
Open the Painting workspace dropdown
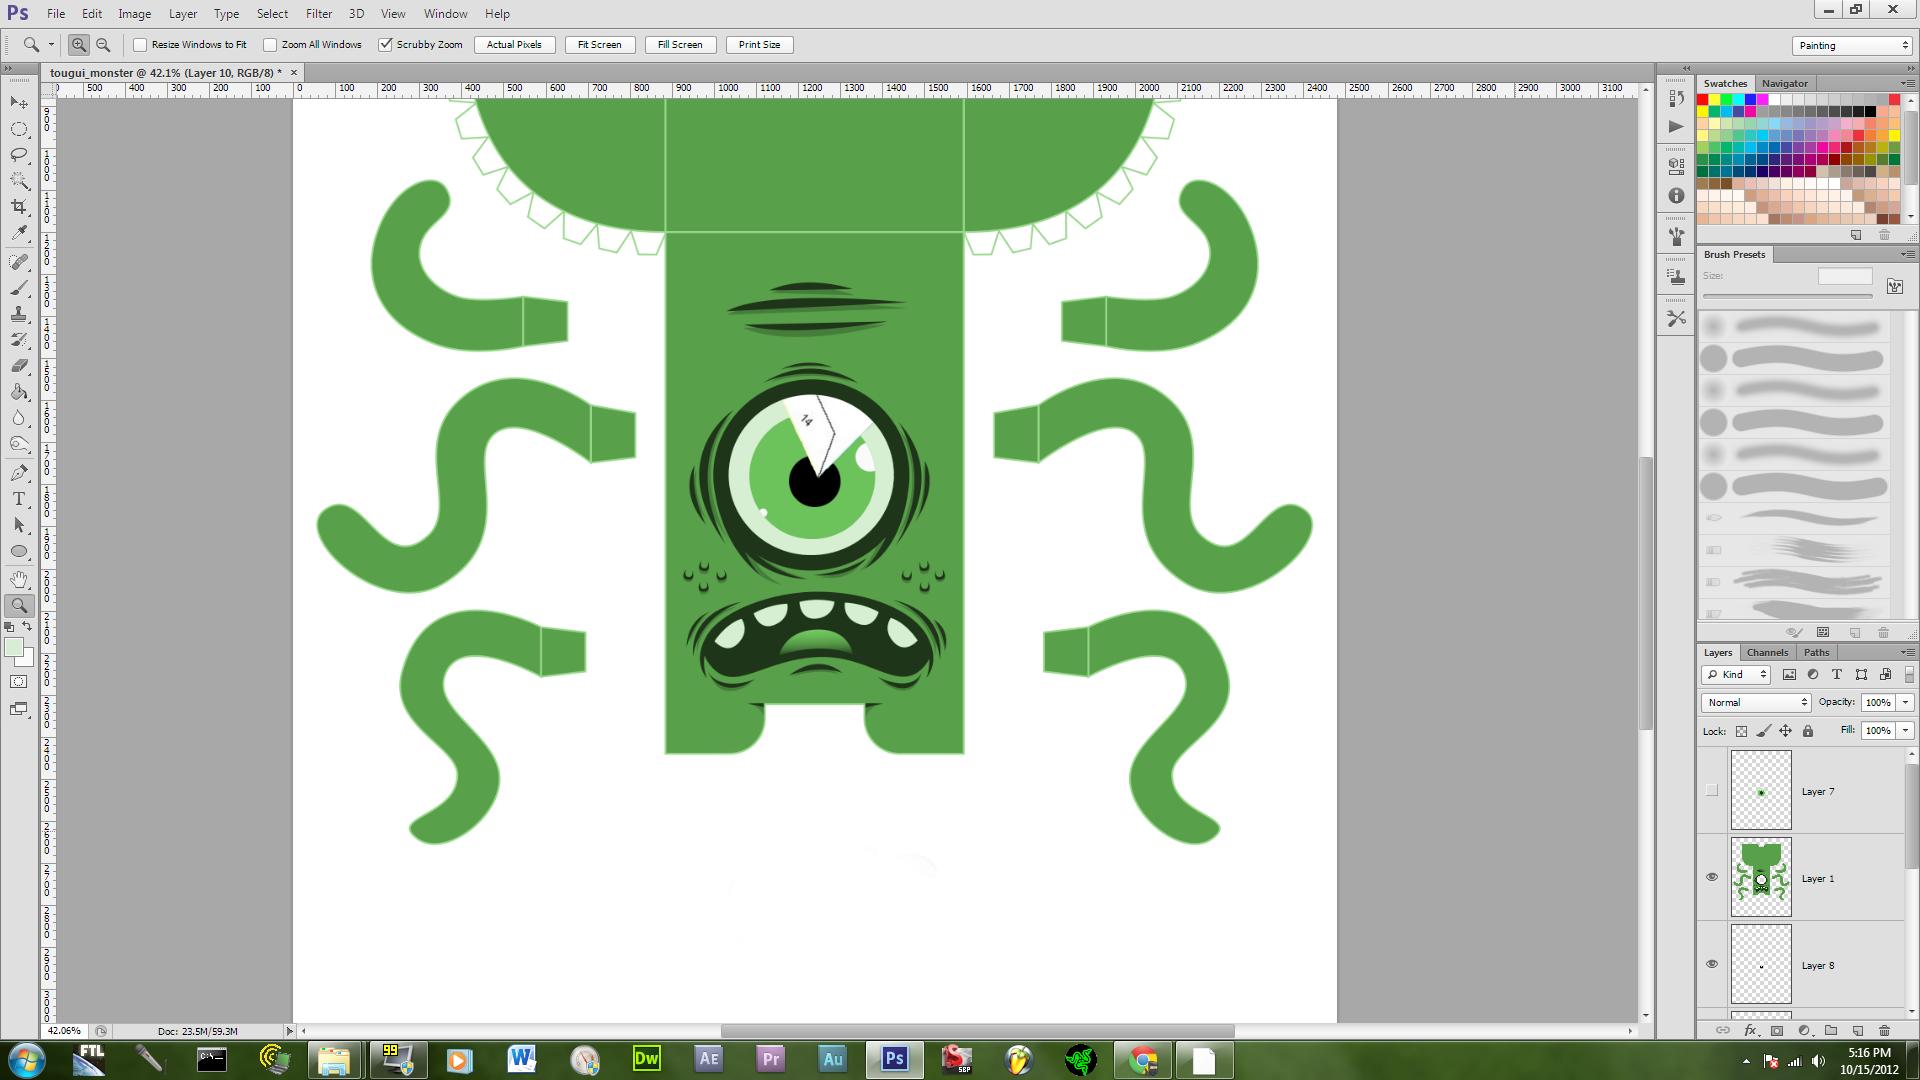1852,45
